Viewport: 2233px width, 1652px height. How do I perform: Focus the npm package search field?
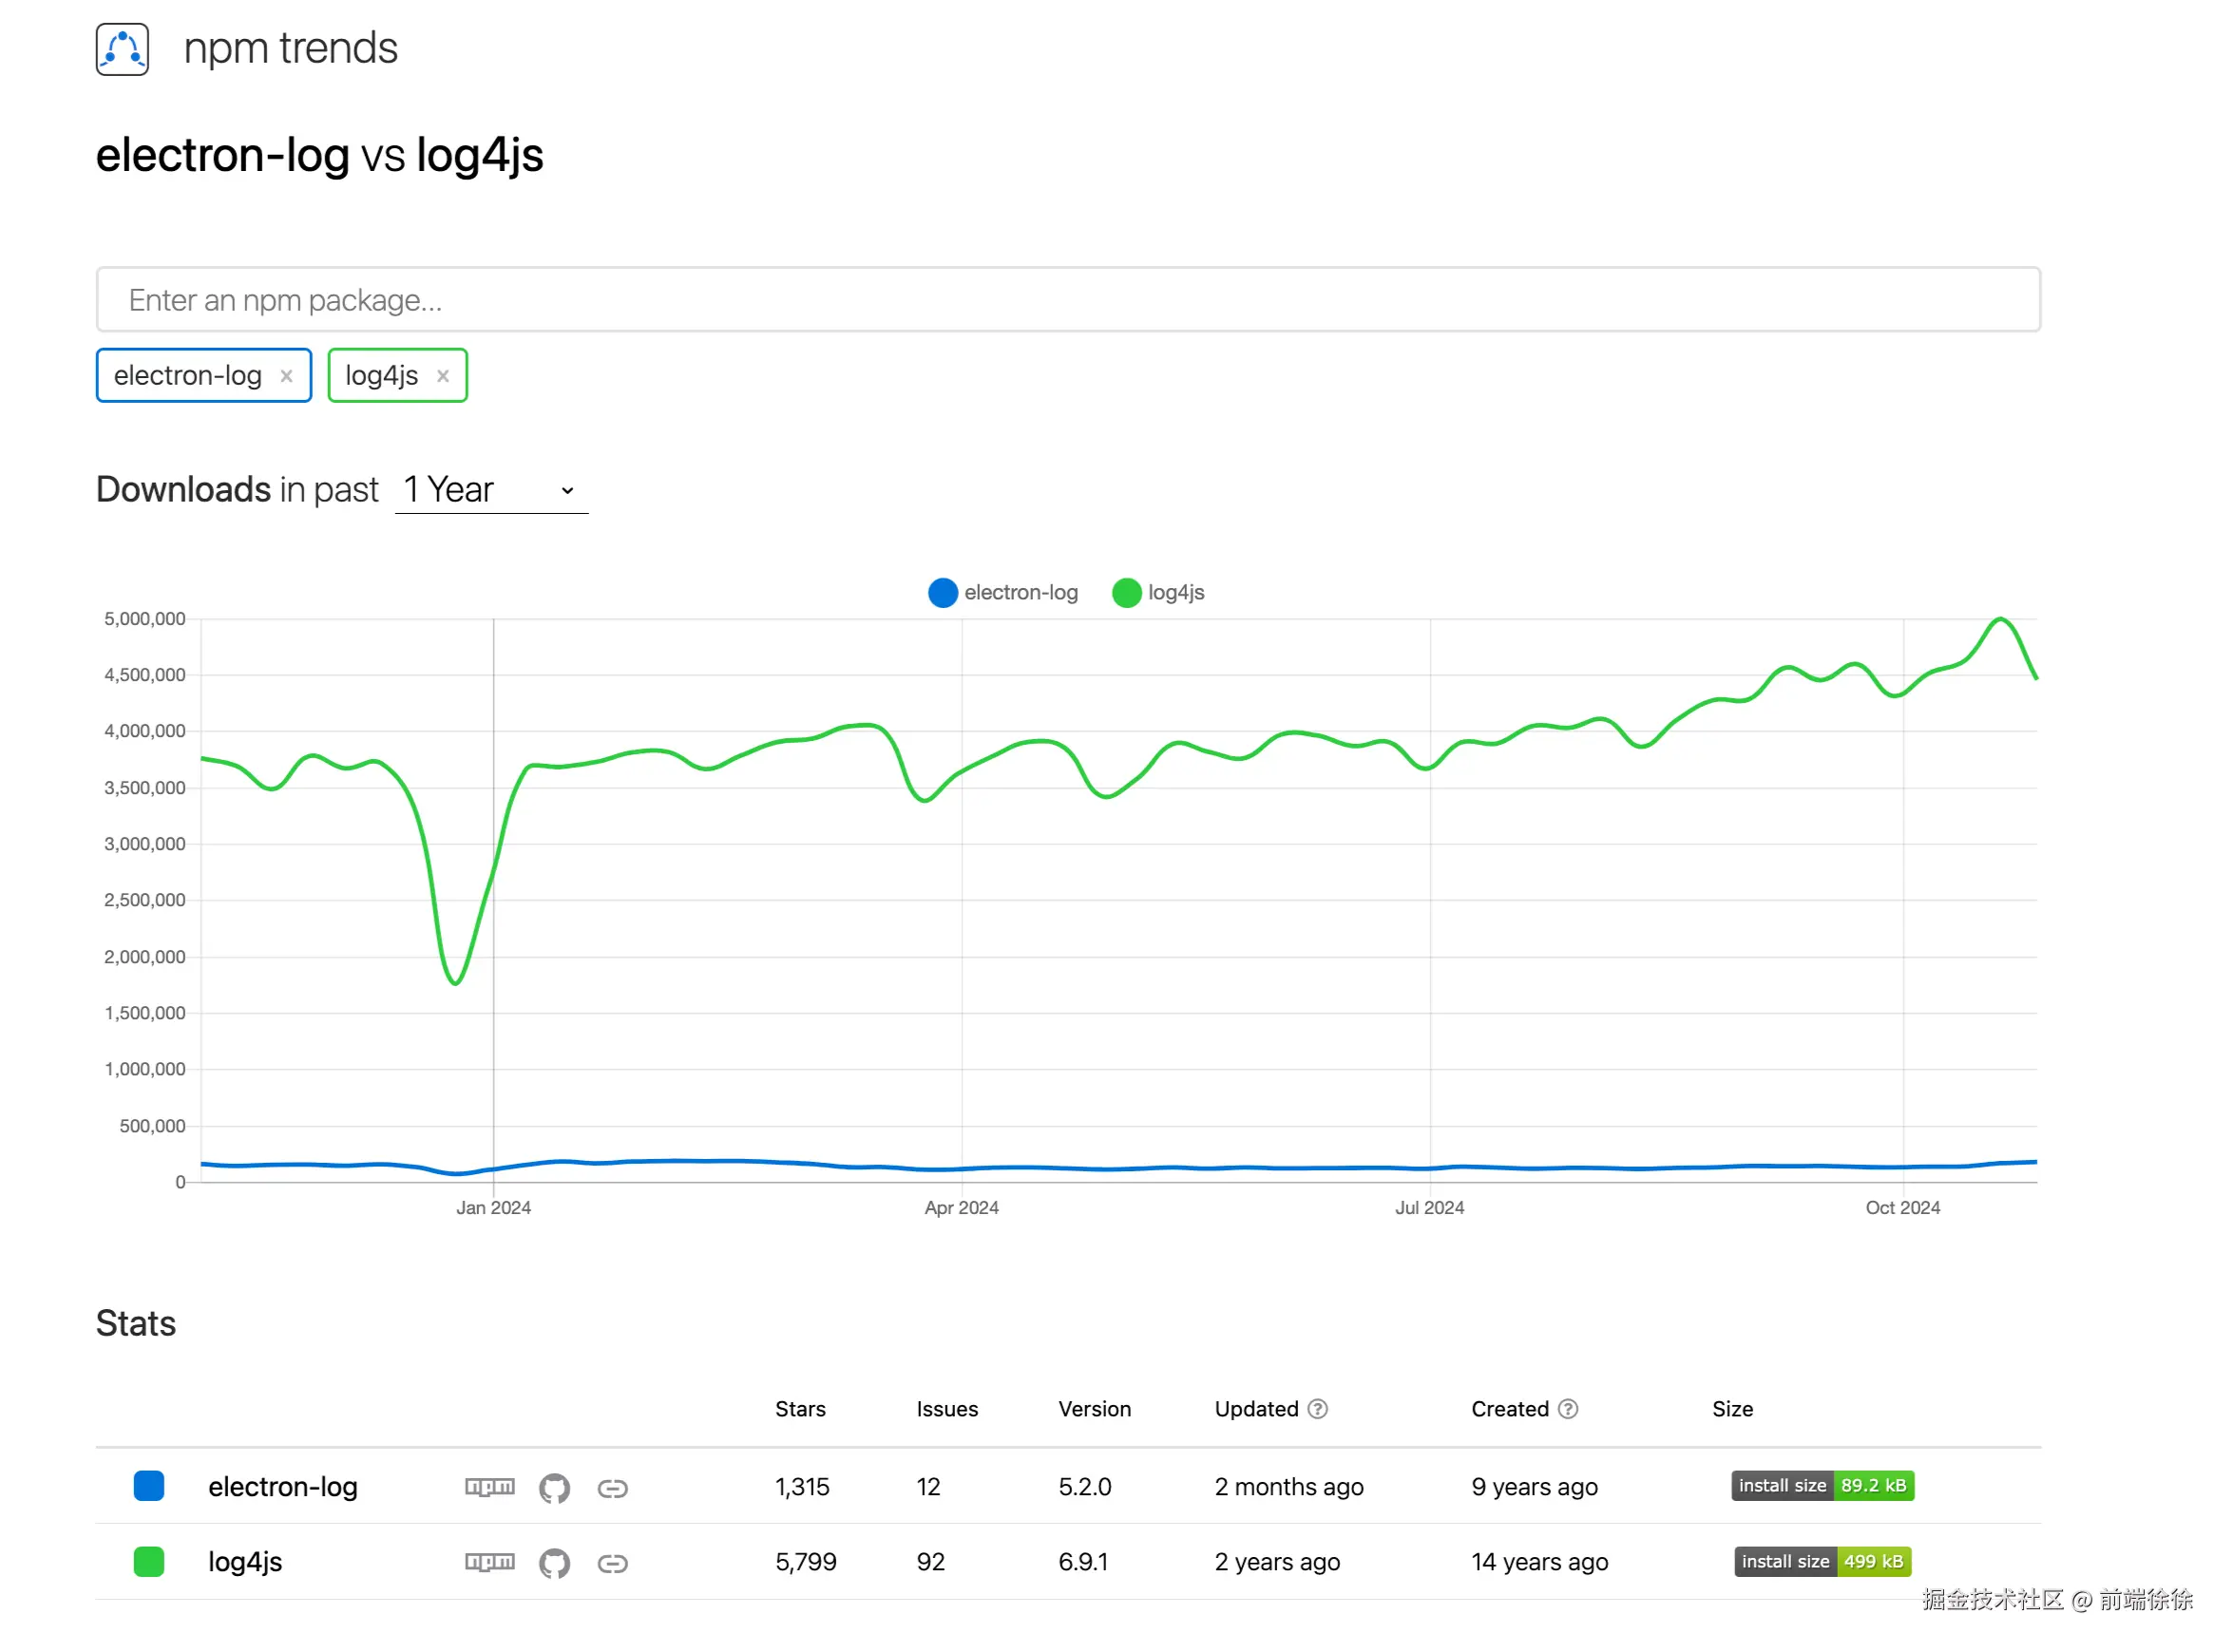coord(1068,300)
